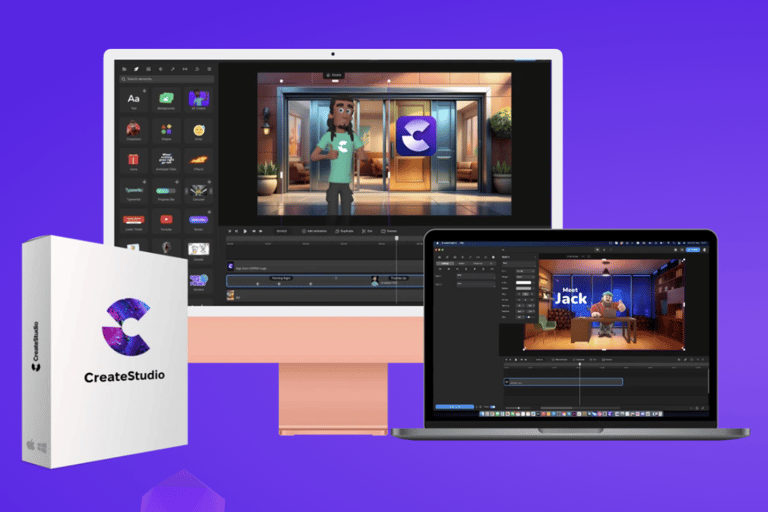Select the background layer thumbnail in iMac timeline
Viewport: 768px width, 512px height.
click(230, 295)
